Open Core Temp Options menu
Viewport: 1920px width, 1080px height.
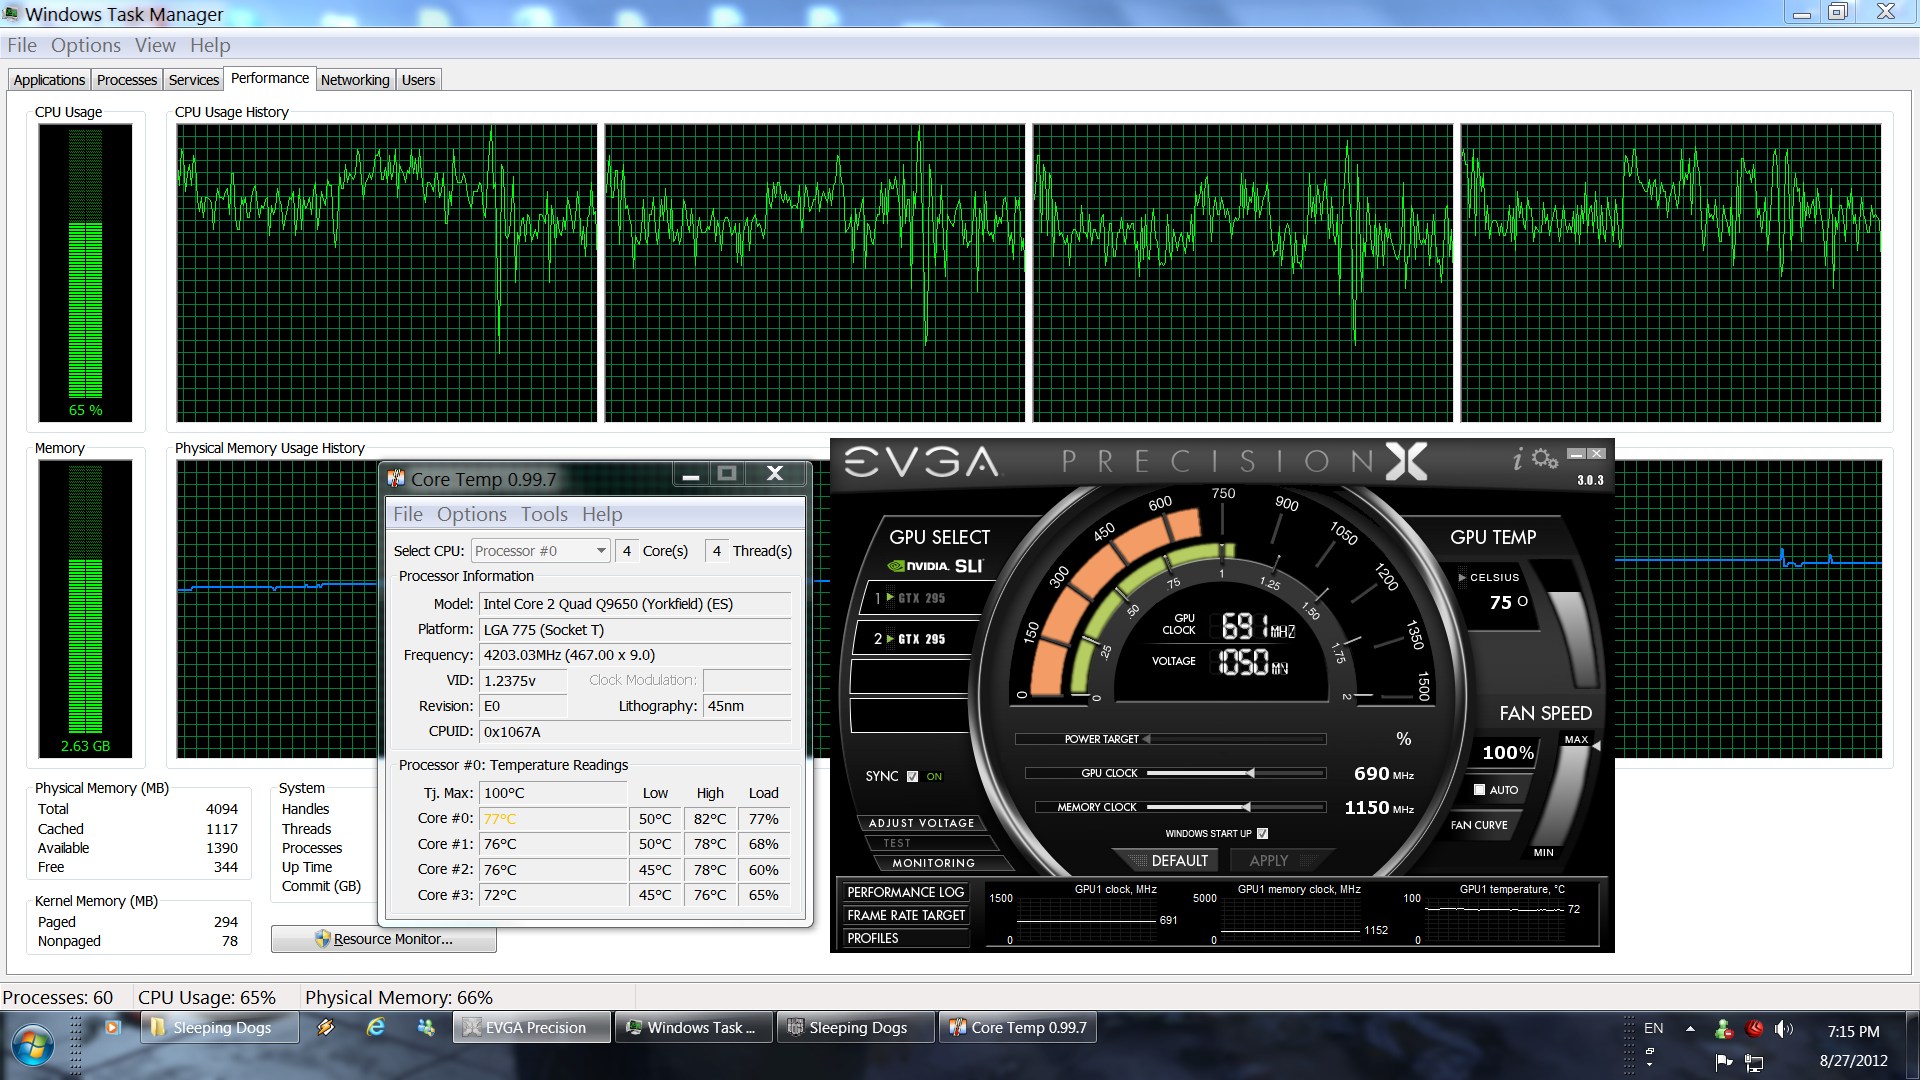coord(472,514)
